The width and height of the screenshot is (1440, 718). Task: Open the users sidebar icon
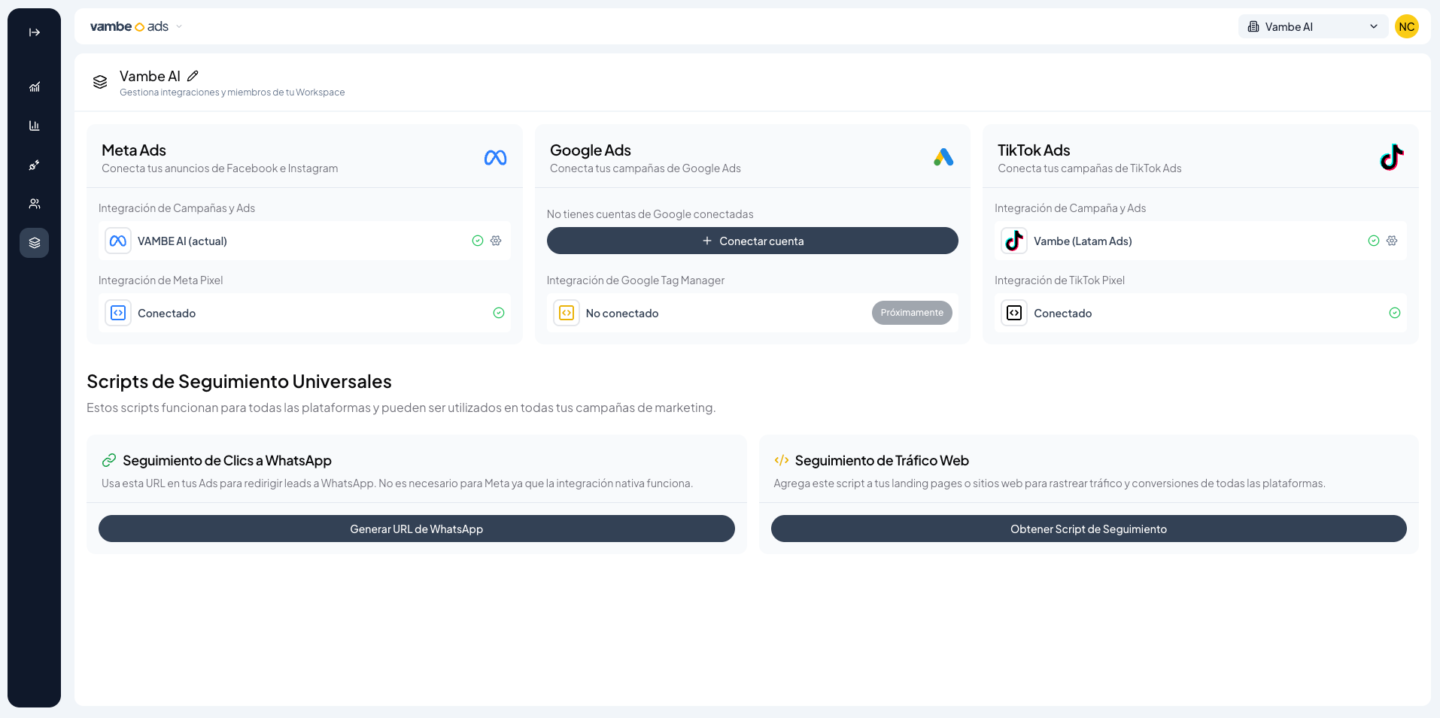tap(34, 204)
